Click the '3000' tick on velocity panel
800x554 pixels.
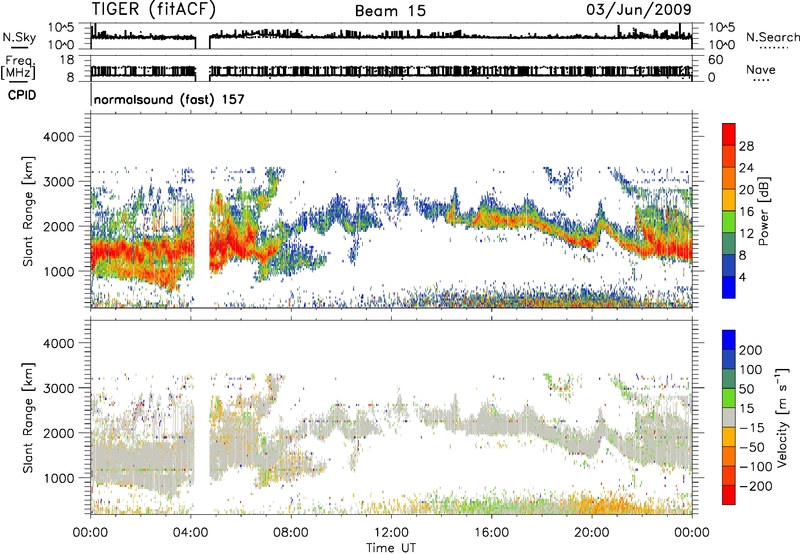58,388
